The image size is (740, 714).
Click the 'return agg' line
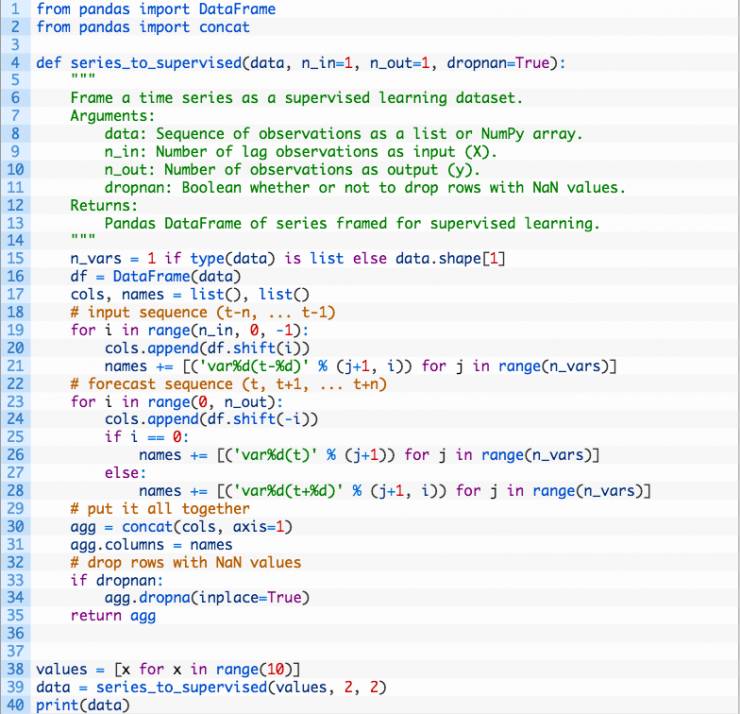coord(113,616)
